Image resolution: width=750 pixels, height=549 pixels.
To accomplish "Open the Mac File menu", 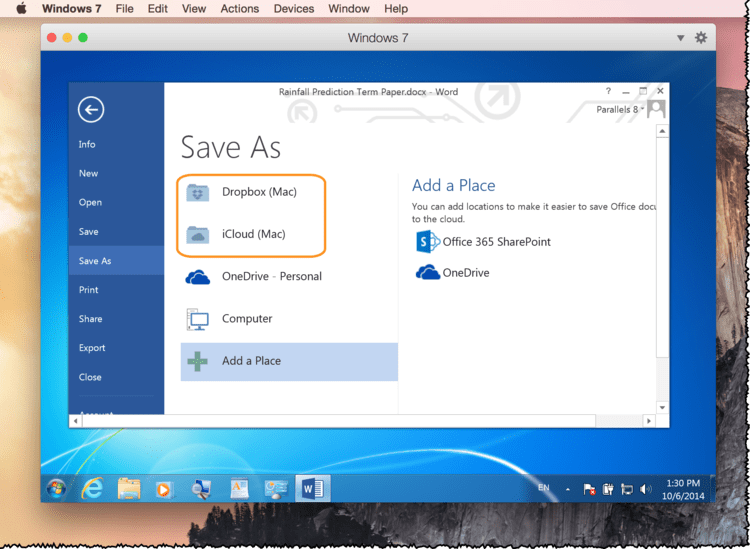I will click(124, 9).
